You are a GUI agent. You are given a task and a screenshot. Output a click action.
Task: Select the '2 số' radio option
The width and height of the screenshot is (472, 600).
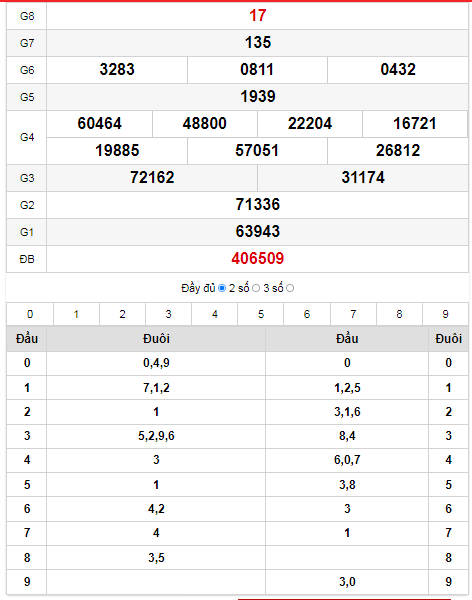point(256,288)
